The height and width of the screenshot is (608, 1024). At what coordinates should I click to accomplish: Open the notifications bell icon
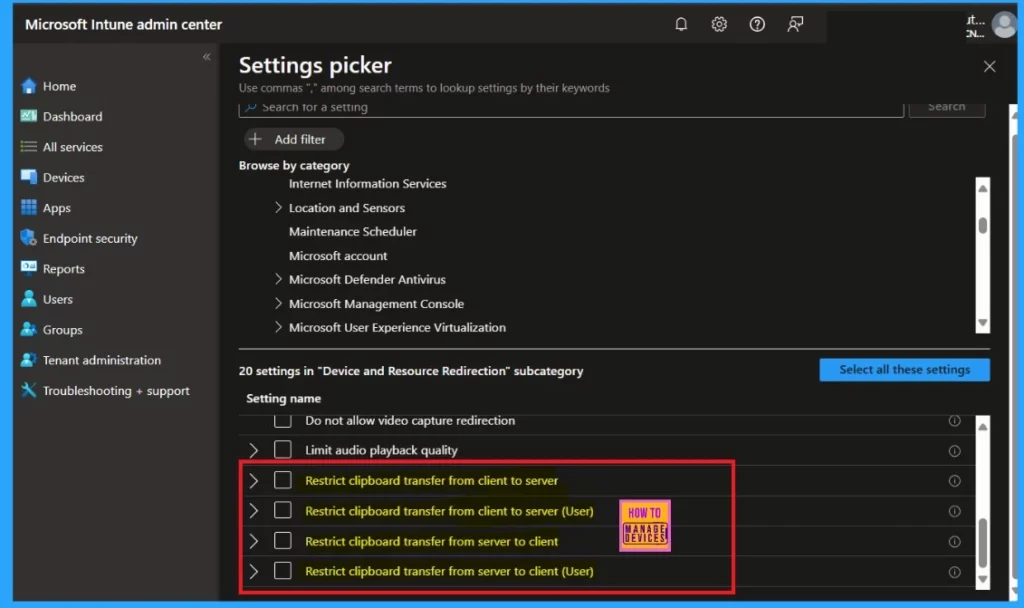(680, 24)
